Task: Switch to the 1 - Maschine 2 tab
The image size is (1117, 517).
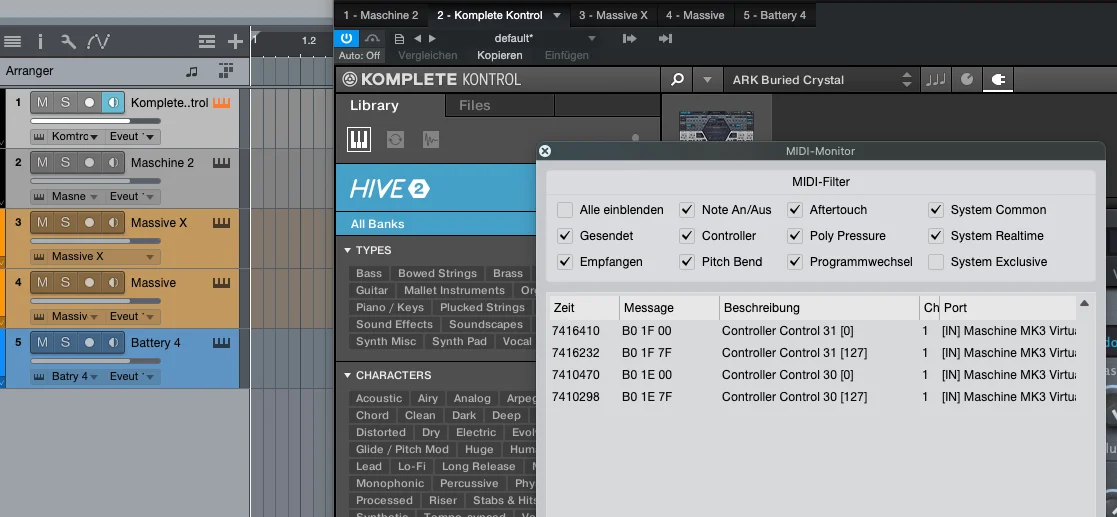Action: 380,15
